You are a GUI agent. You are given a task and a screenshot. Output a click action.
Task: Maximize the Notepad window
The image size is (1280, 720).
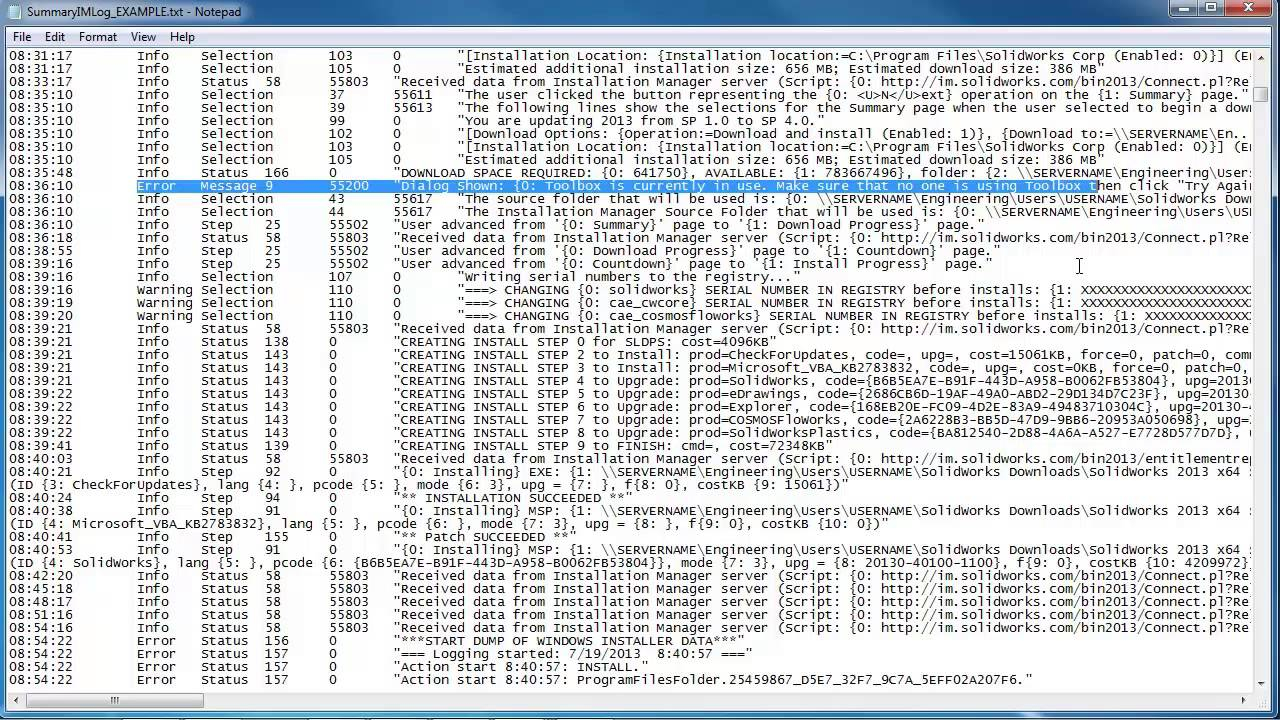pyautogui.click(x=1212, y=9)
